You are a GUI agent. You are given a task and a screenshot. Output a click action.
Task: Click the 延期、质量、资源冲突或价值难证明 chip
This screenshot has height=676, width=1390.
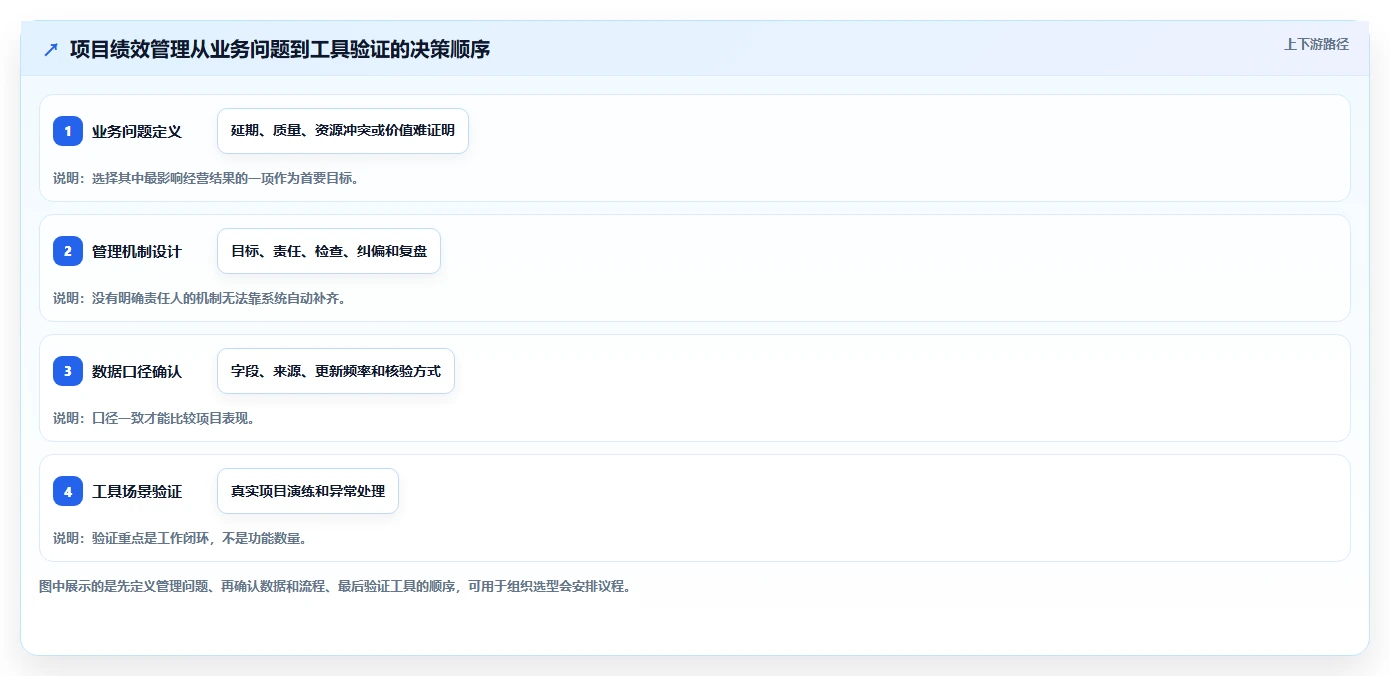click(x=343, y=131)
